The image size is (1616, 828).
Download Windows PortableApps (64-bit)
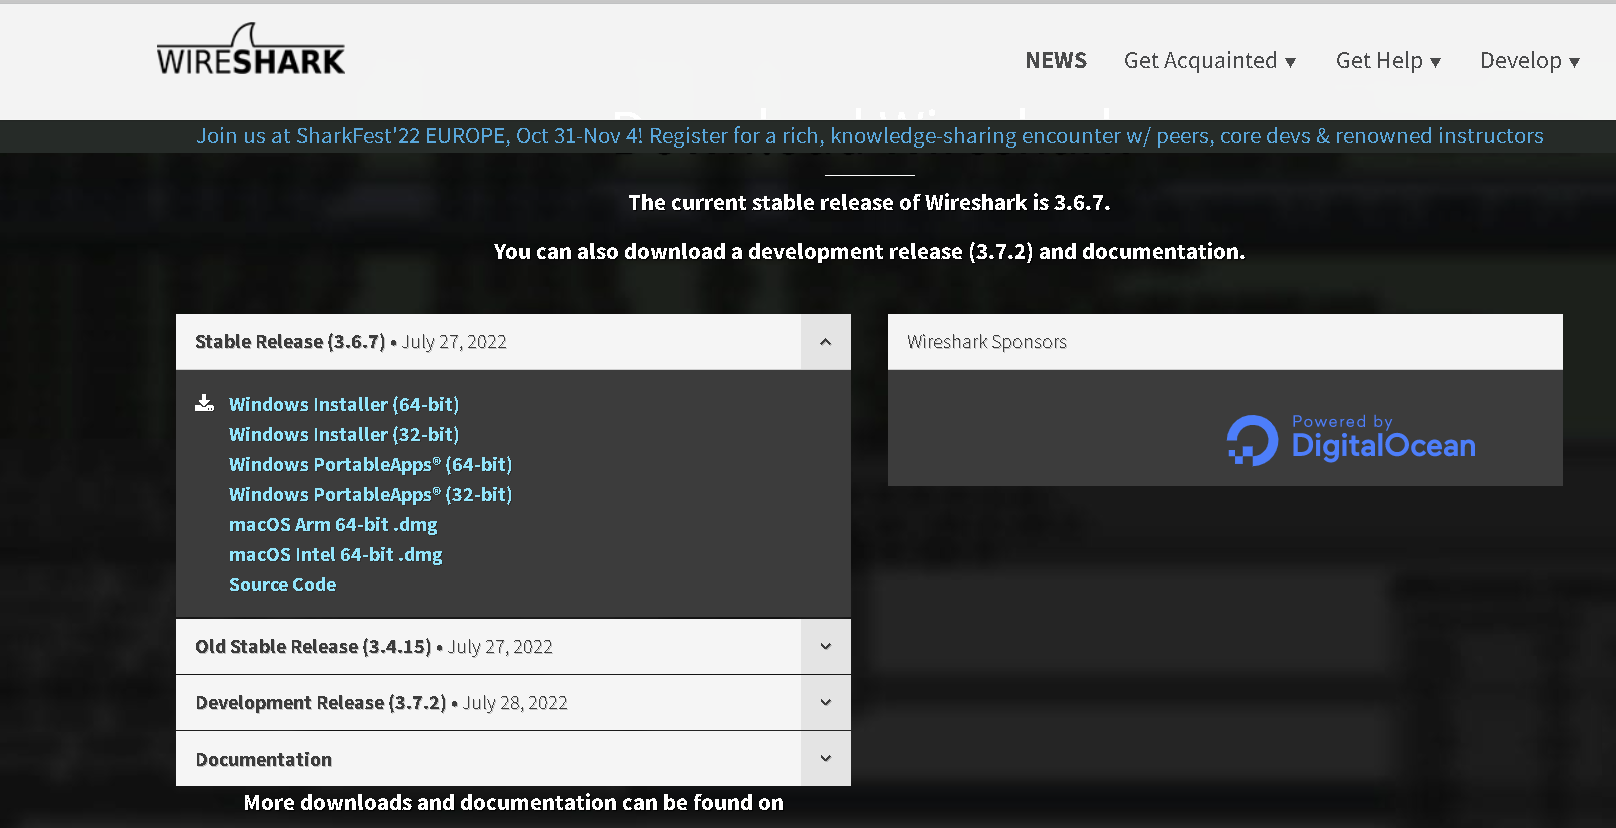[370, 464]
